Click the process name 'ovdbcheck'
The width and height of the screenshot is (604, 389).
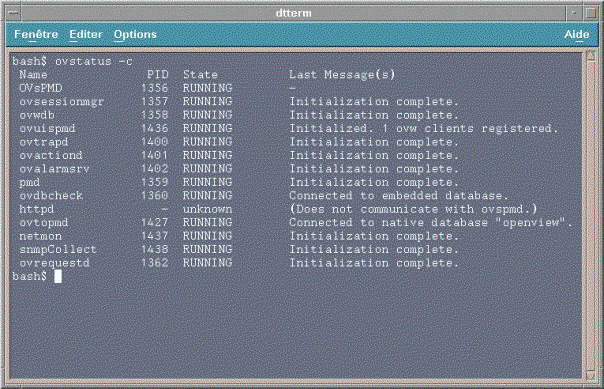[51, 196]
